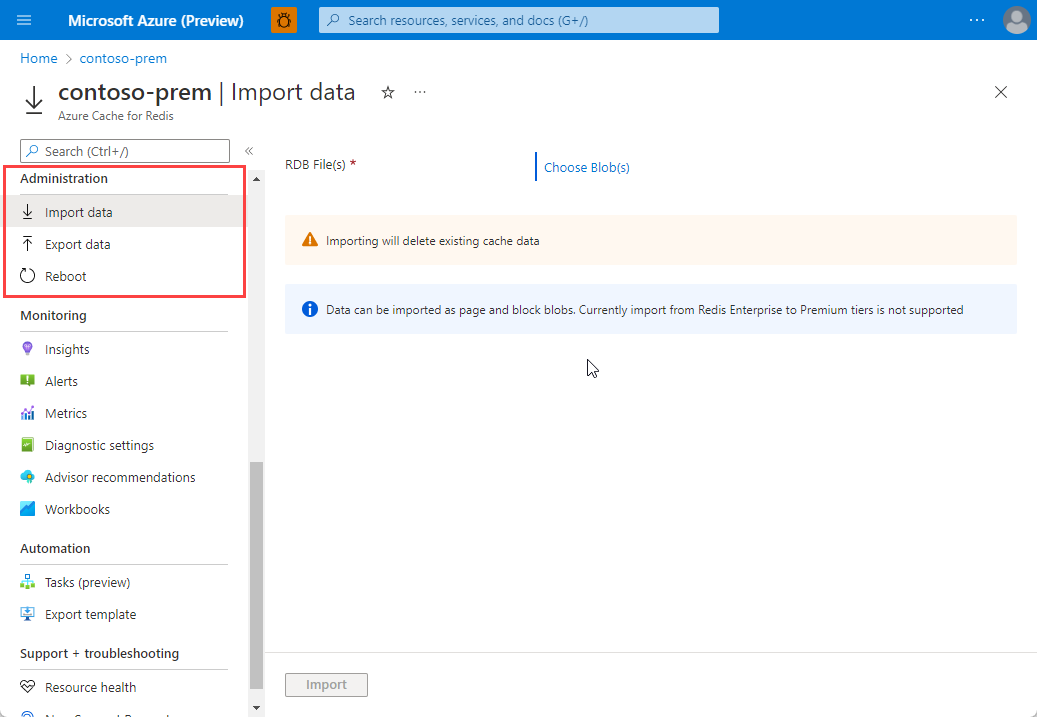The width and height of the screenshot is (1037, 717).
Task: Open more options ellipsis beside title
Action: pos(420,93)
